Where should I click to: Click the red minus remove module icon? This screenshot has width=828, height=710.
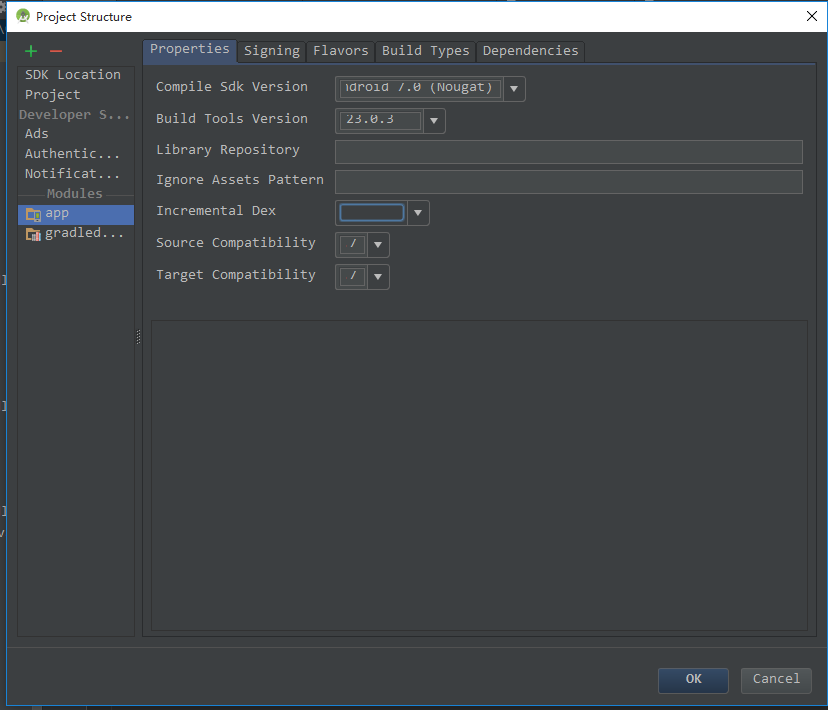click(x=56, y=51)
